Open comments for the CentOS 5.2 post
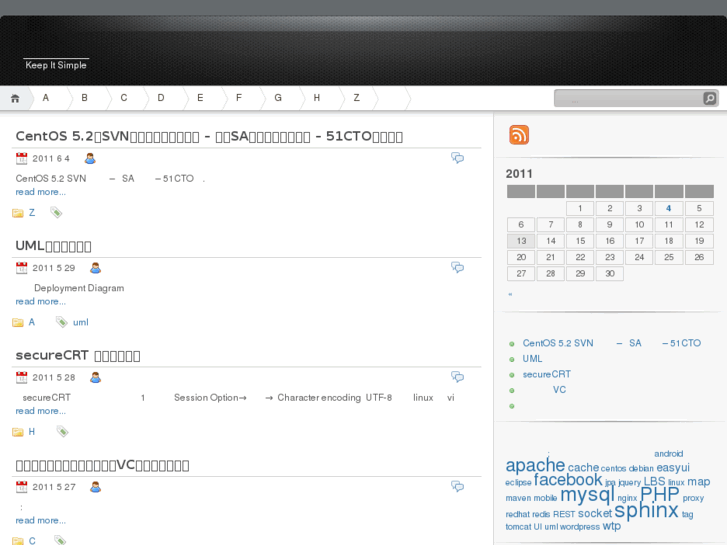Screen dimensions: 727x545 (457, 158)
